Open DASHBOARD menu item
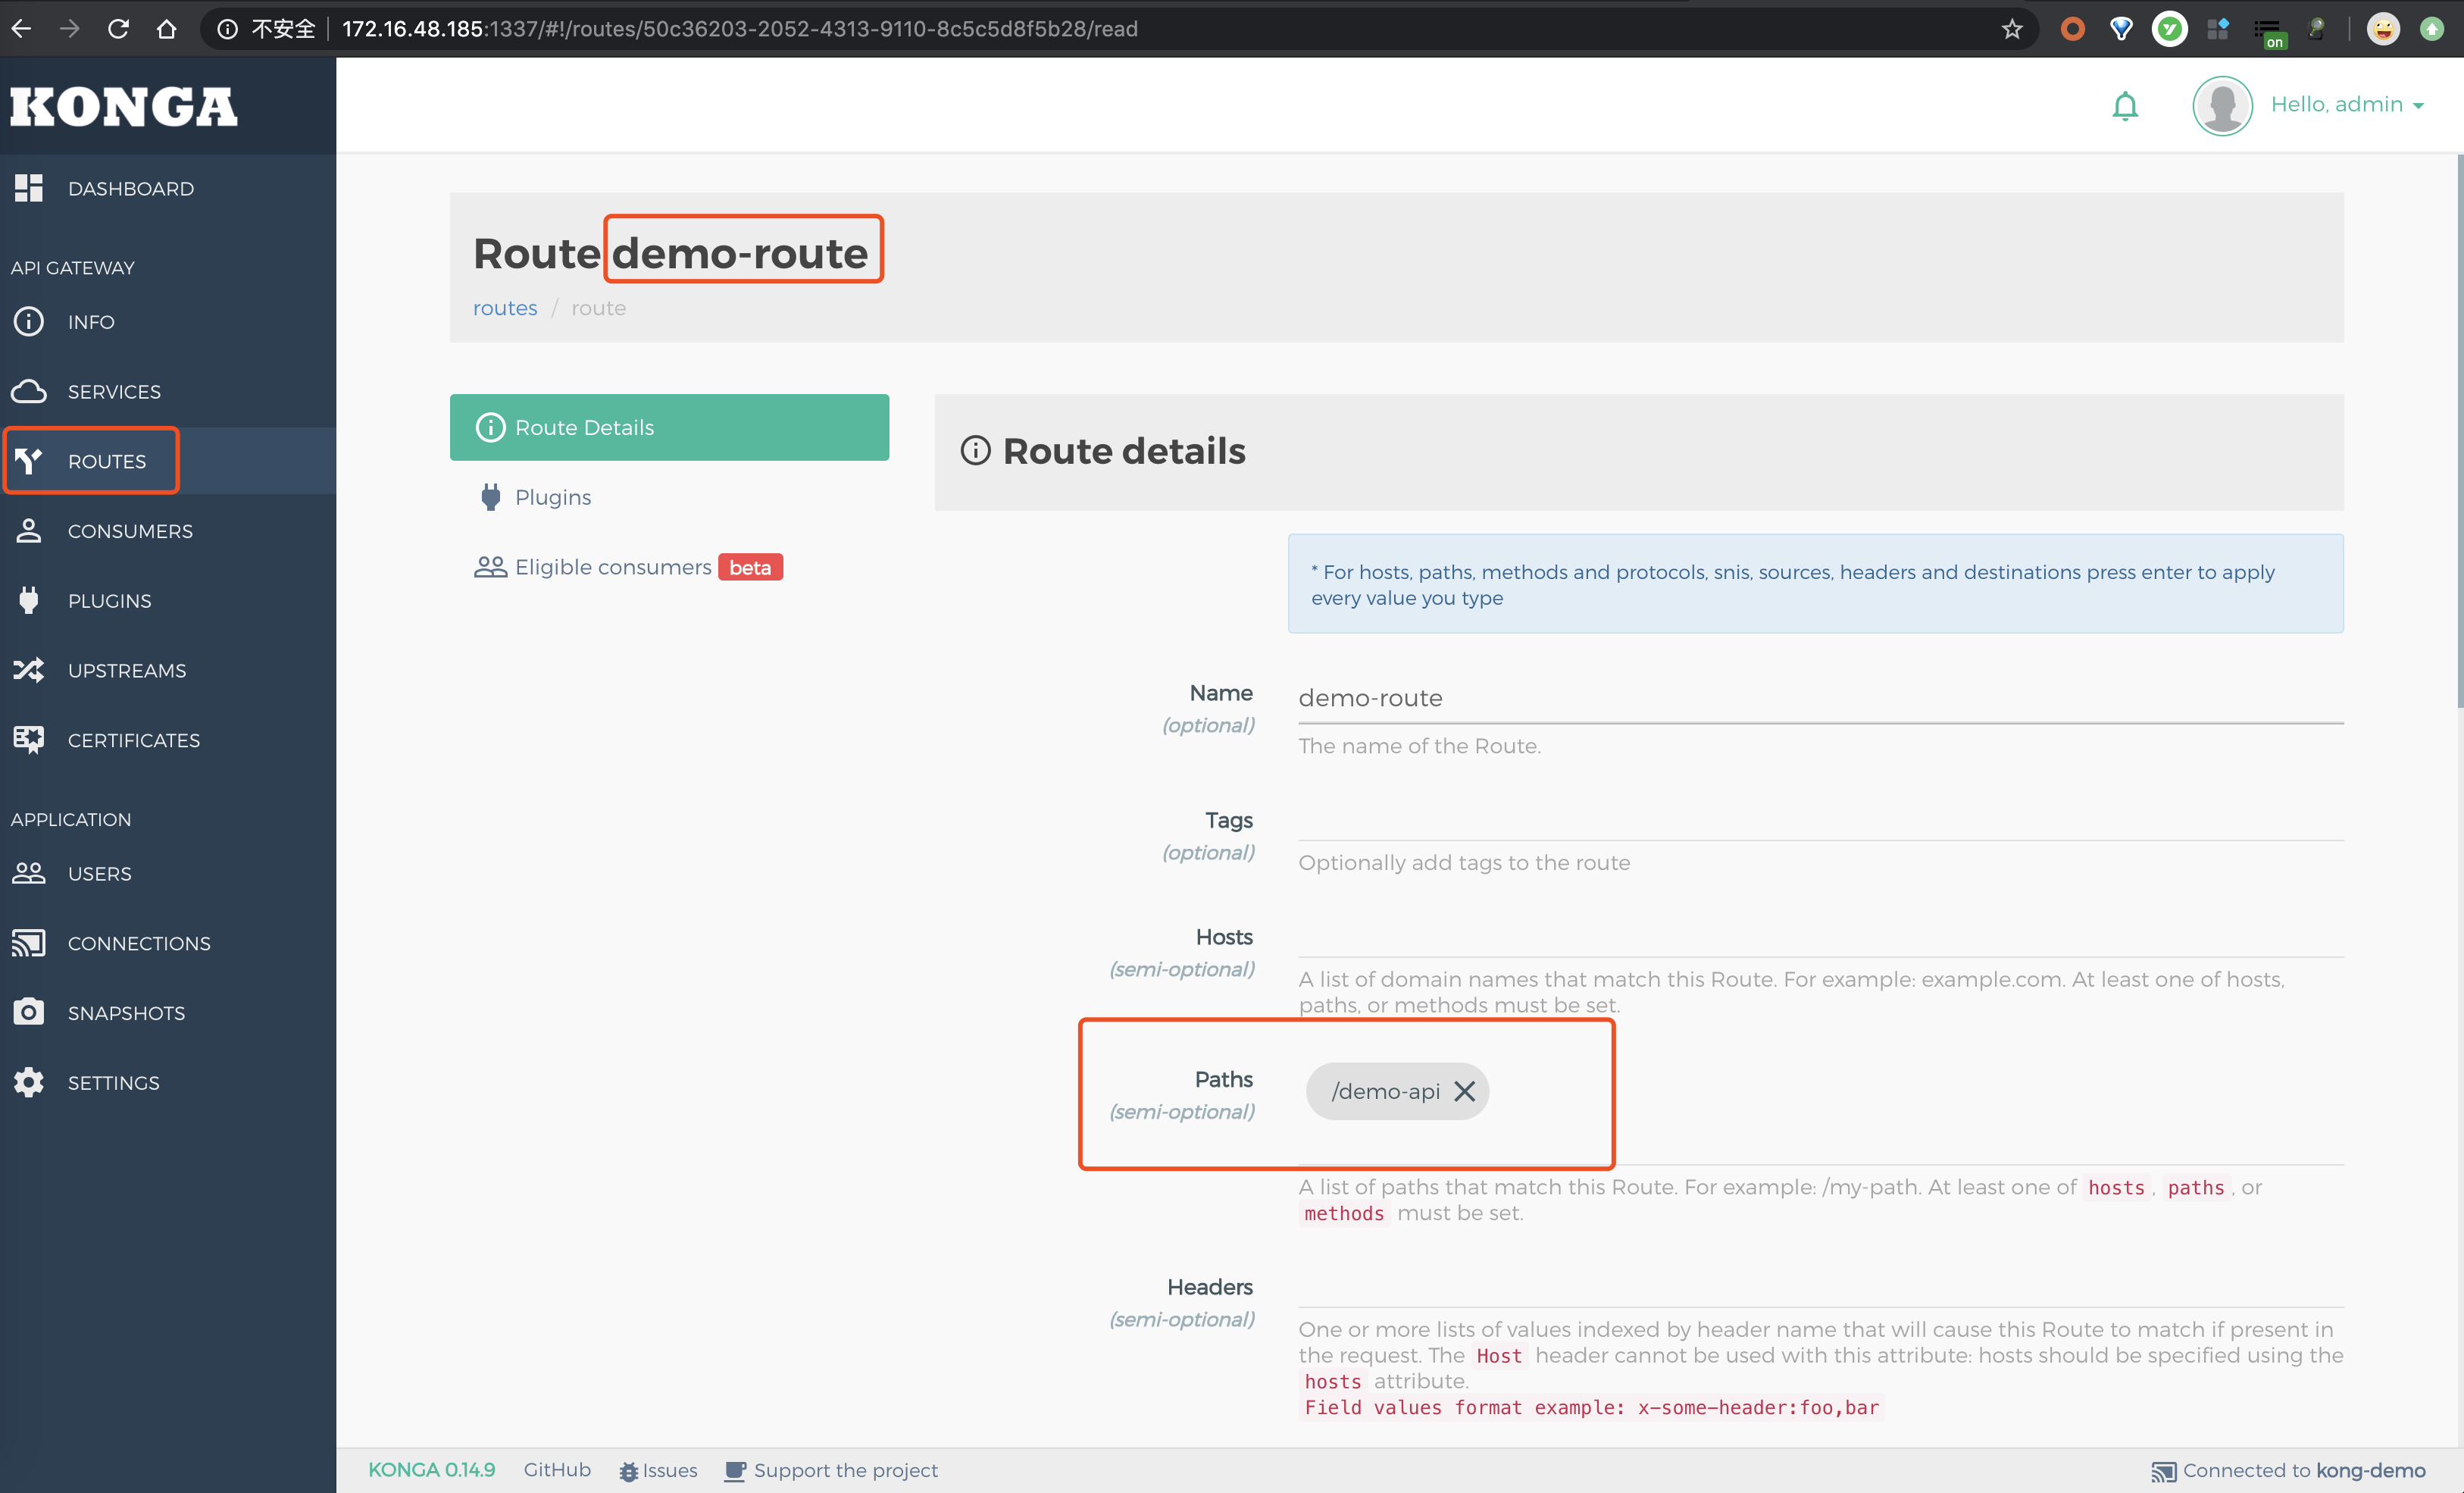This screenshot has height=1493, width=2464. (x=168, y=188)
